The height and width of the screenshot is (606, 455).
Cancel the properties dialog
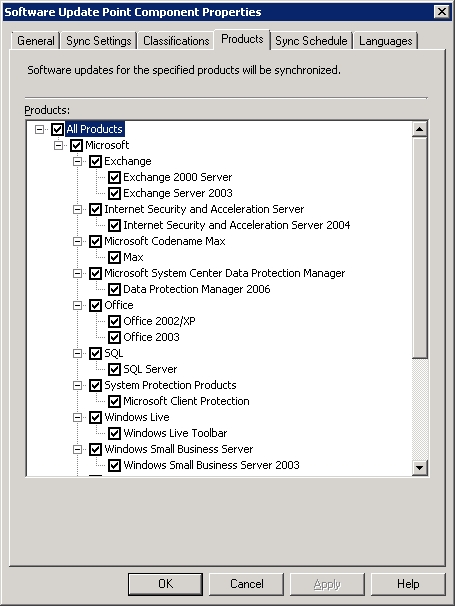click(x=247, y=584)
